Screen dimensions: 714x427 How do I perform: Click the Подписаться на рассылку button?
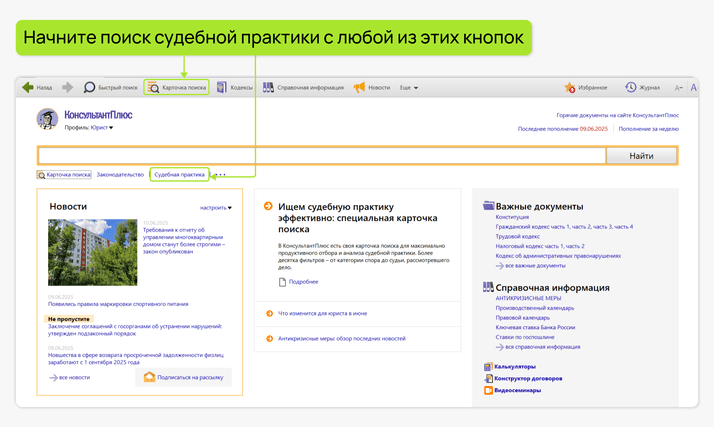click(x=184, y=377)
